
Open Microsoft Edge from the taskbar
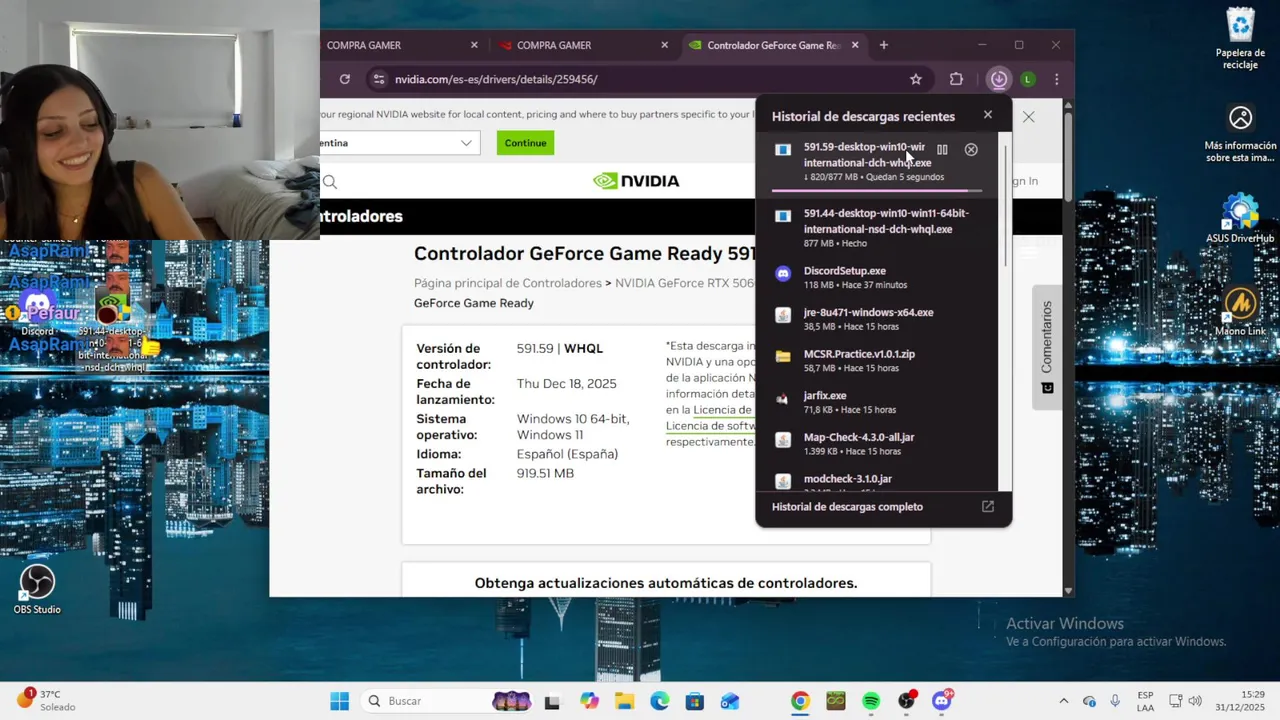[660, 701]
